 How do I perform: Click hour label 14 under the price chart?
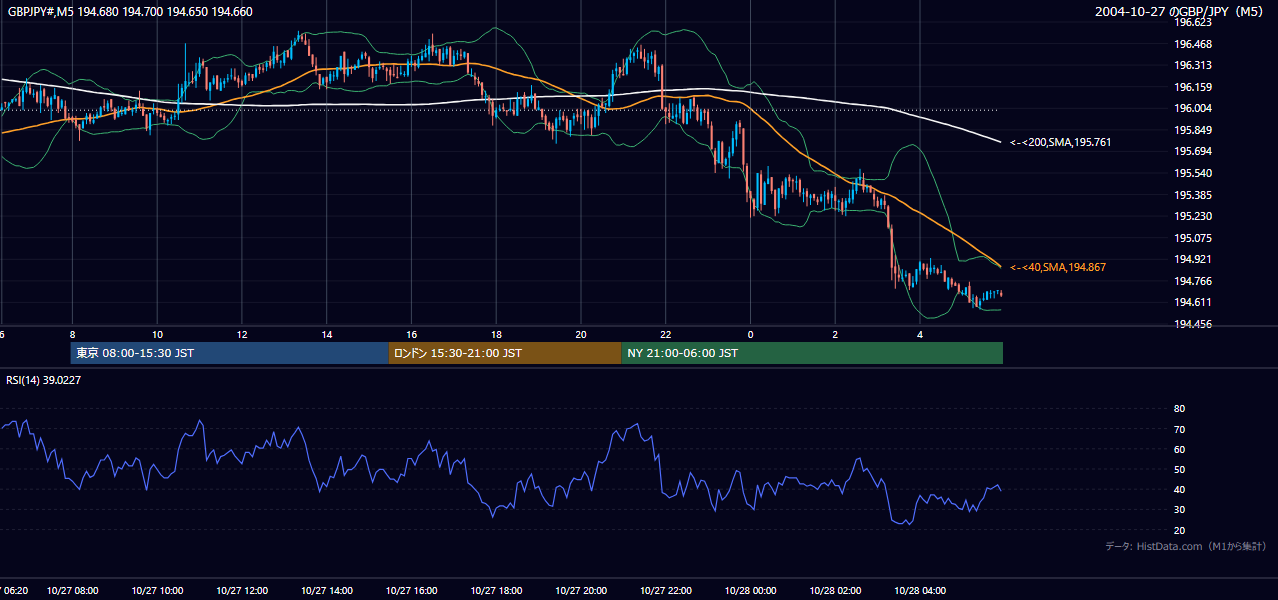pos(327,334)
